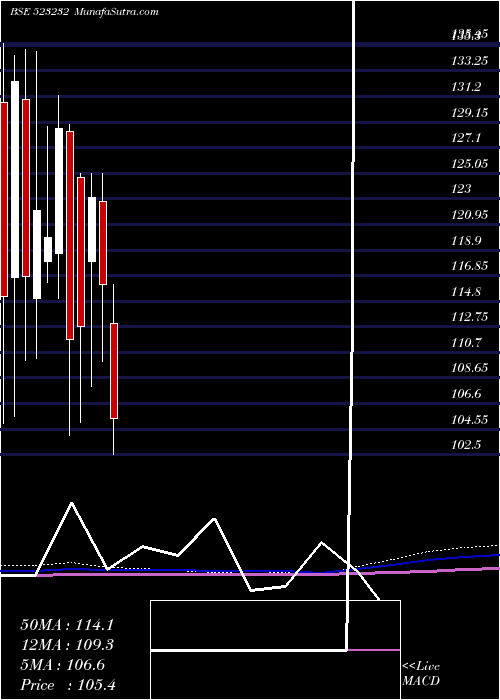Click the 118.9 price axis label
Image resolution: width=500 pixels, height=700 pixels.
[x=466, y=241]
